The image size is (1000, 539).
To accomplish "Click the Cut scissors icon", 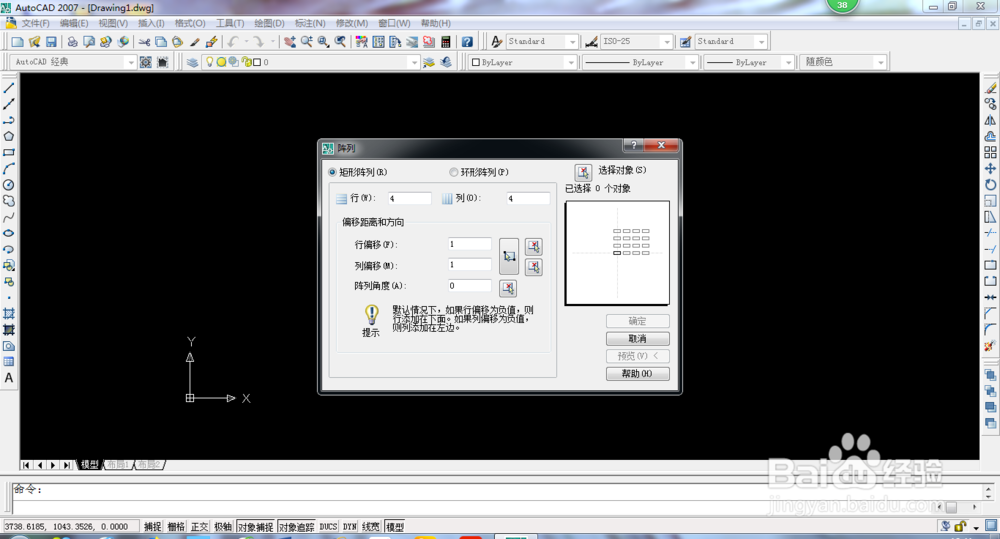I will (x=144, y=41).
